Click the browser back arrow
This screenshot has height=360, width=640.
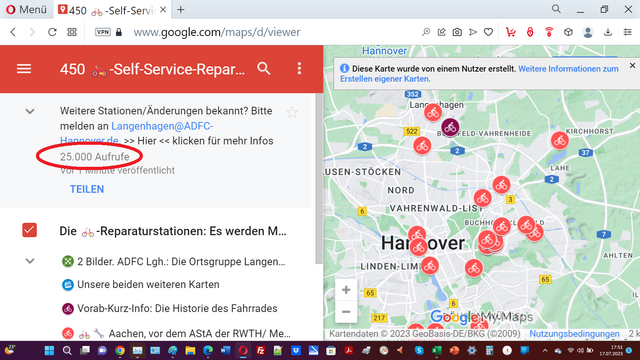tap(13, 32)
